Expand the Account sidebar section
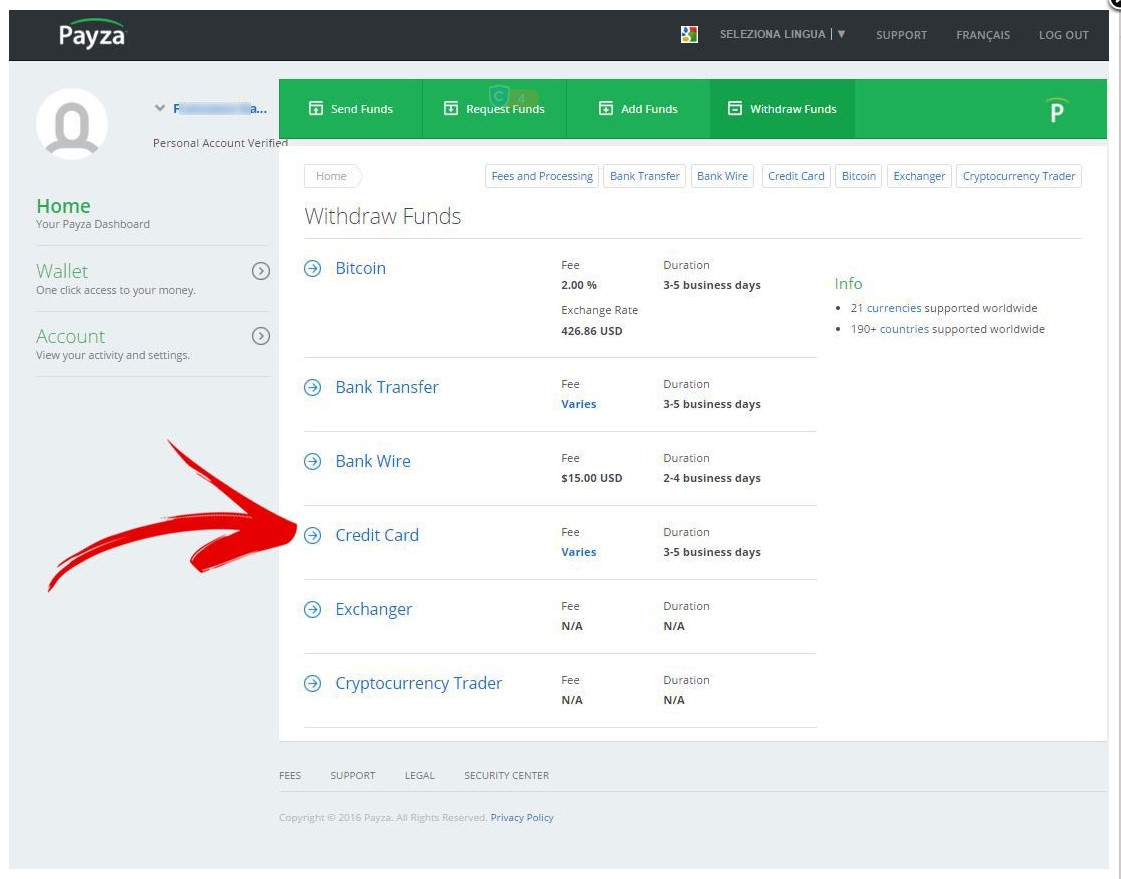The height and width of the screenshot is (879, 1121). point(261,337)
